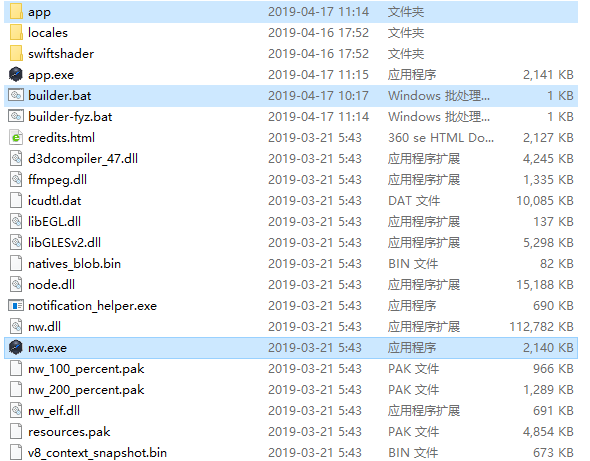Screen dimensions: 590x461
Task: Click the 2,141 KB size of app.exe
Action: pos(548,75)
